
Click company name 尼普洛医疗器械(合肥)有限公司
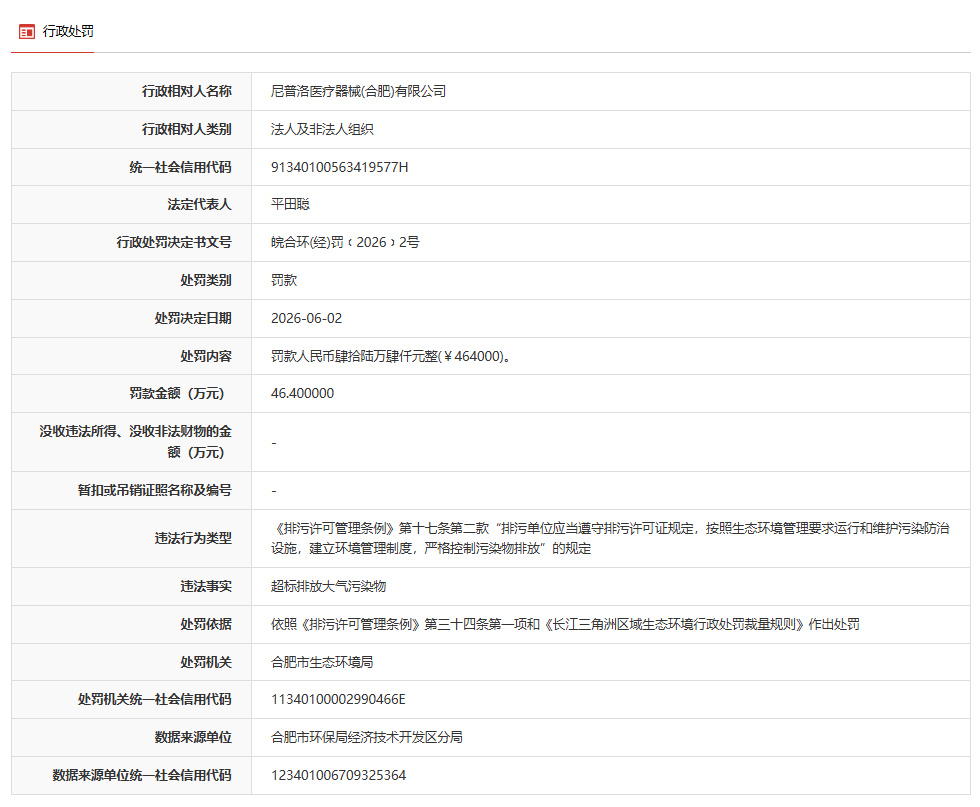358,91
